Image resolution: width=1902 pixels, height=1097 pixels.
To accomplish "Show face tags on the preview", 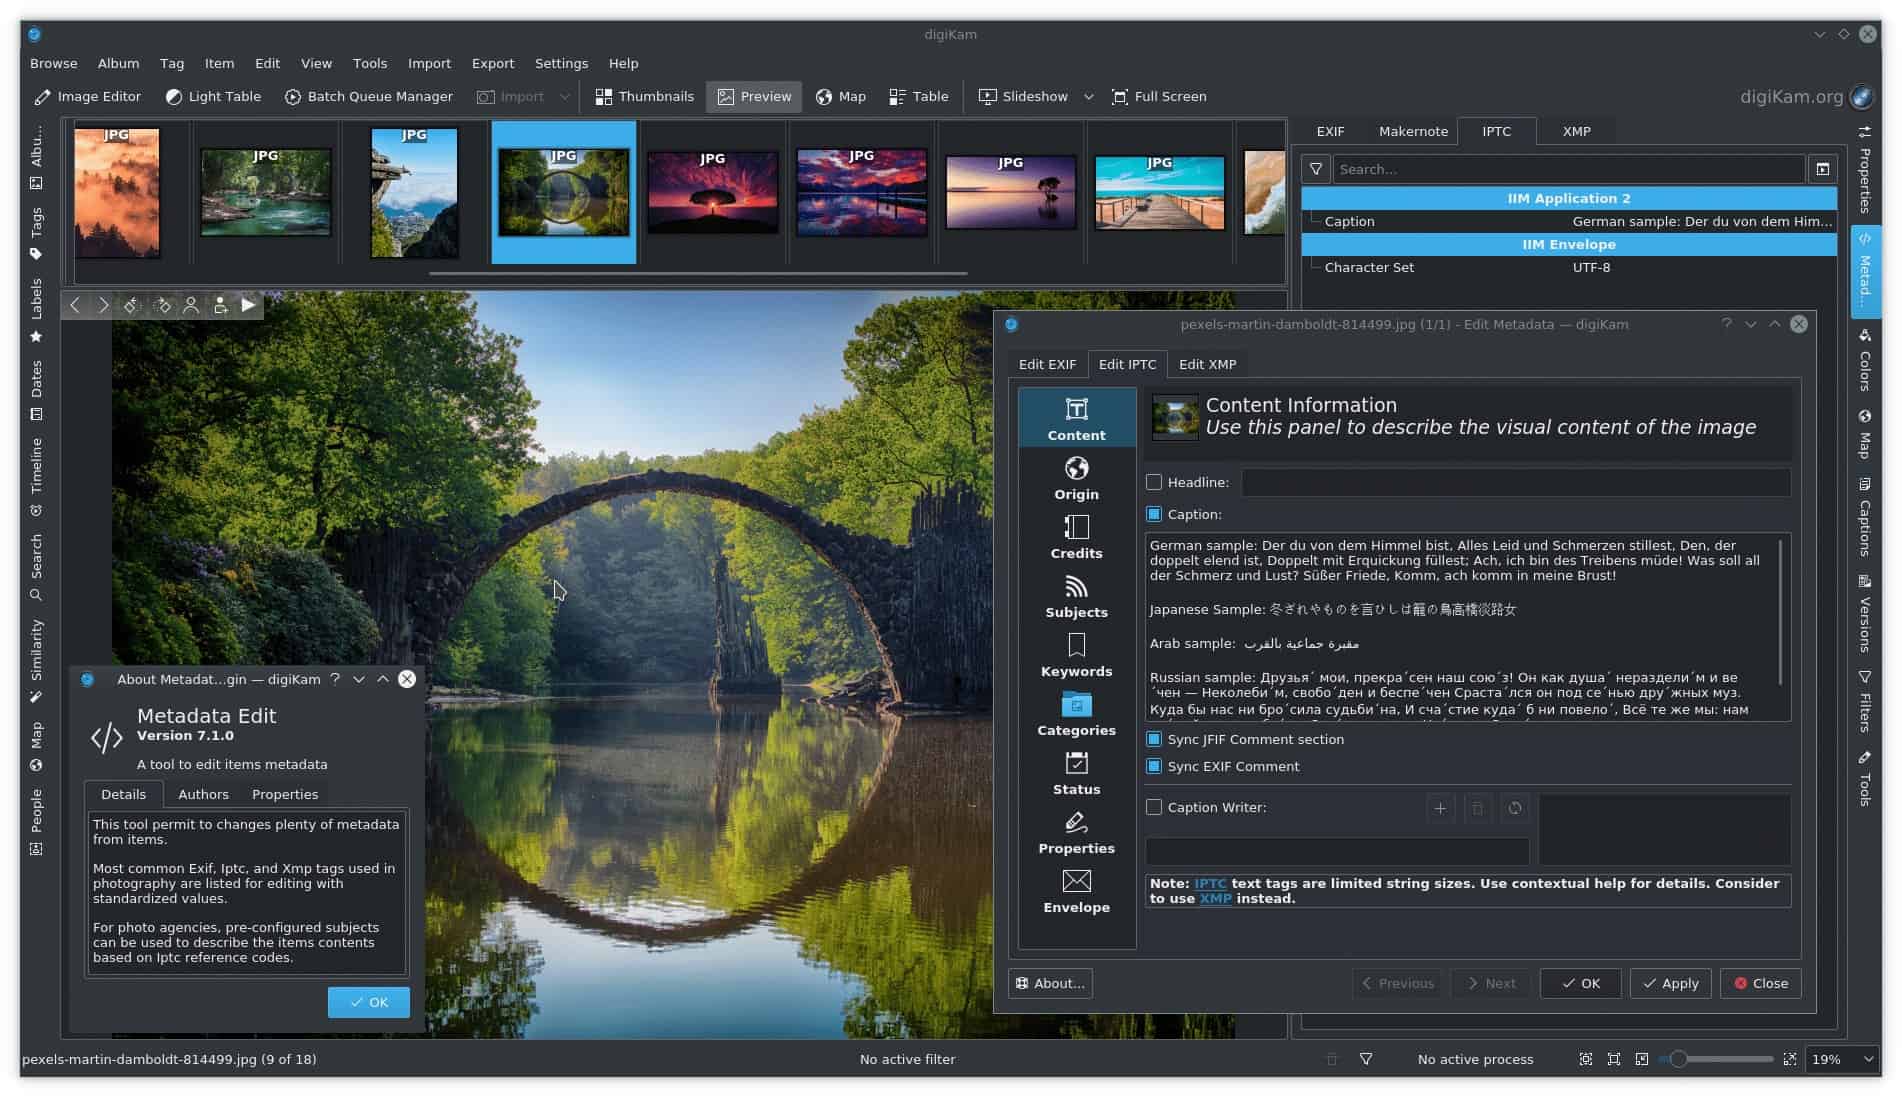I will (x=191, y=305).
